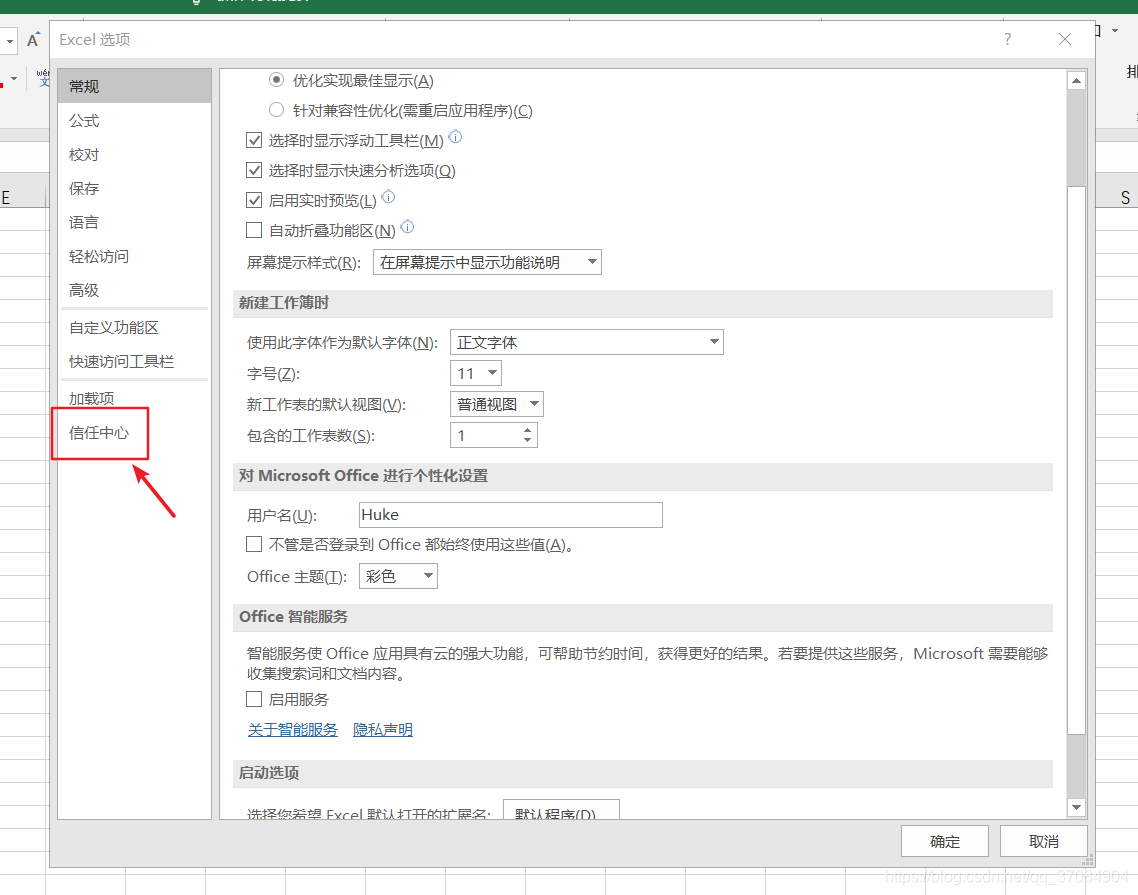Click the 包含的工作表数 number field
Image resolution: width=1138 pixels, height=895 pixels.
pyautogui.click(x=485, y=436)
